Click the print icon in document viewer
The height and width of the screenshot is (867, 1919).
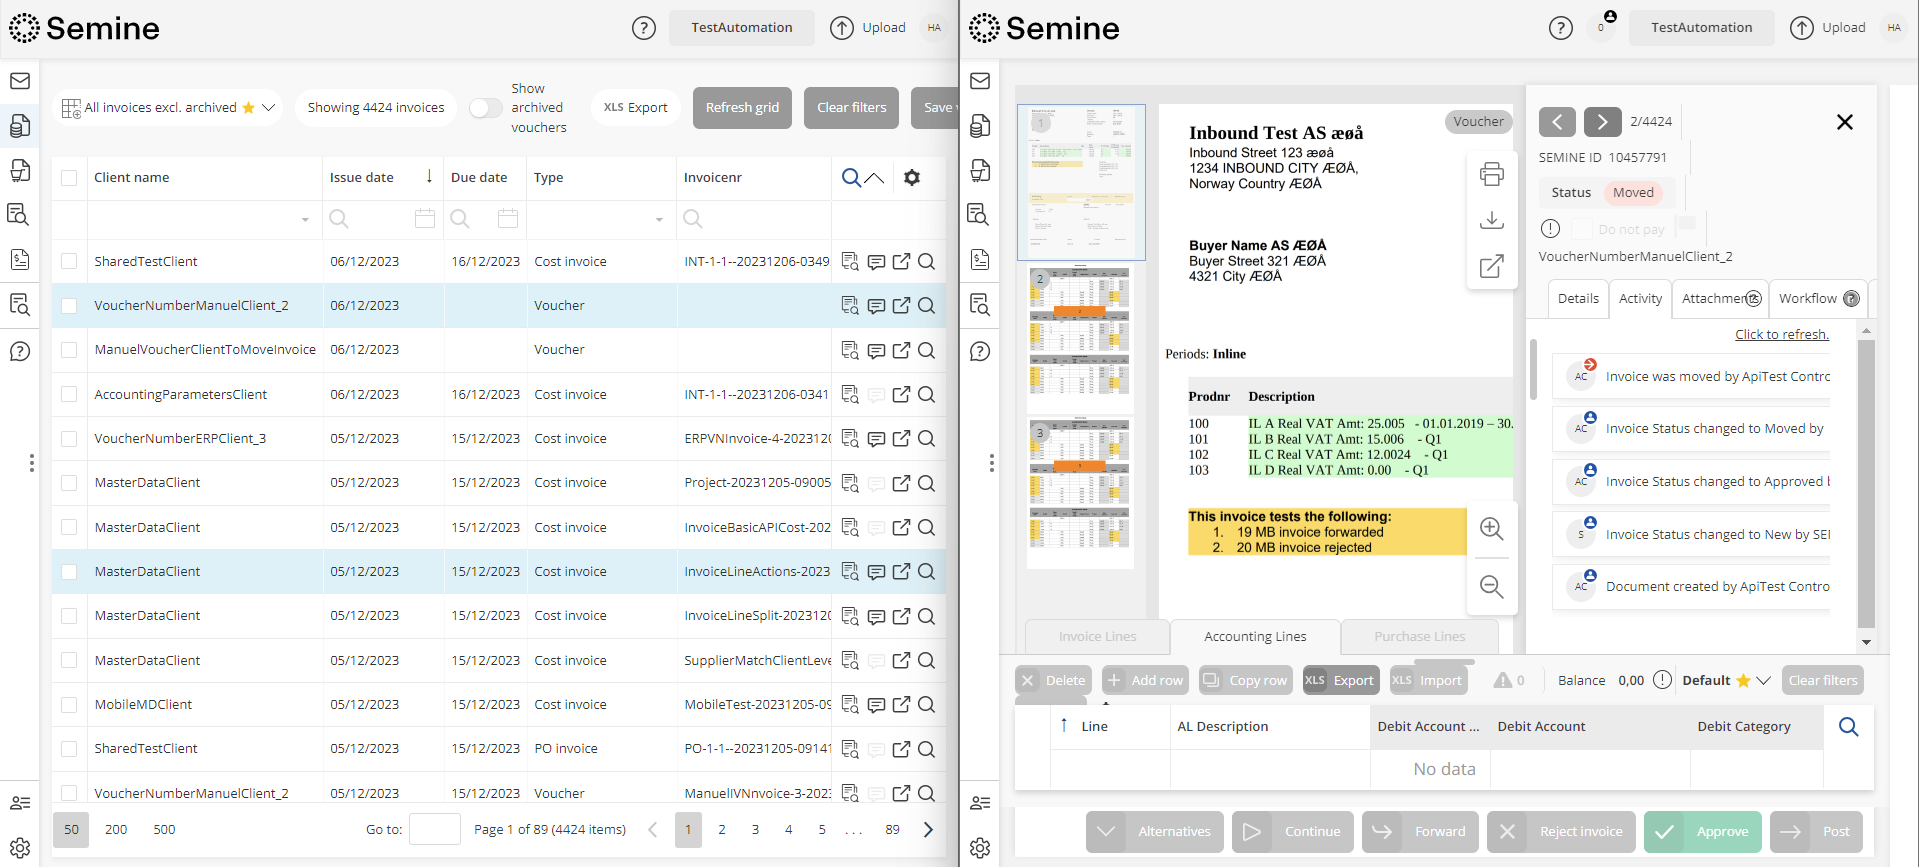tap(1491, 174)
